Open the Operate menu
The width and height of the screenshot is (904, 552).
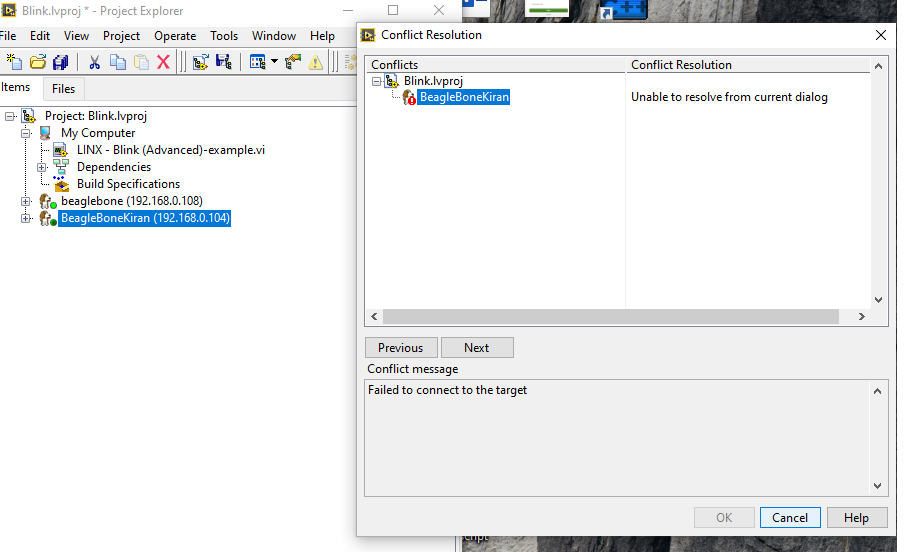click(x=175, y=36)
